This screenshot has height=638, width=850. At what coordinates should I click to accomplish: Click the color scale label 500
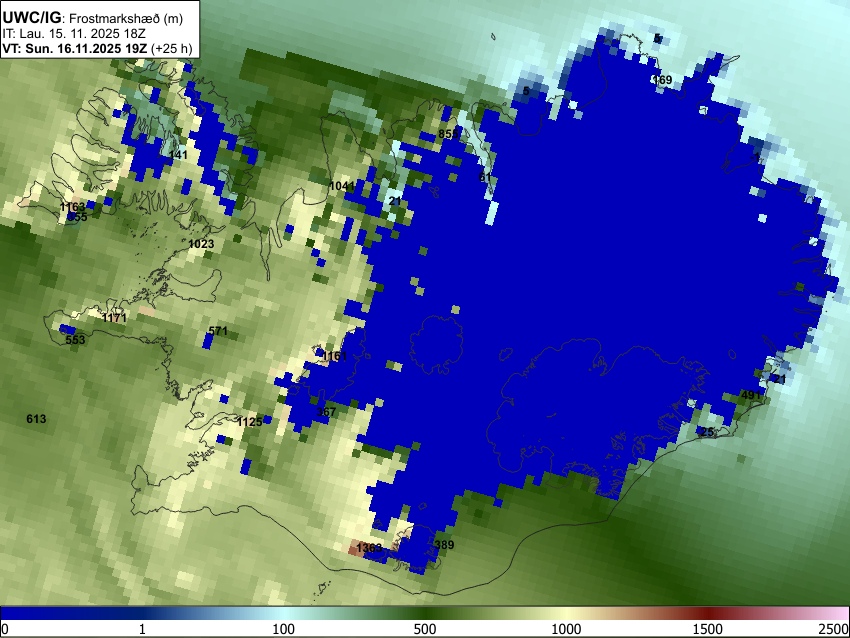[424, 629]
